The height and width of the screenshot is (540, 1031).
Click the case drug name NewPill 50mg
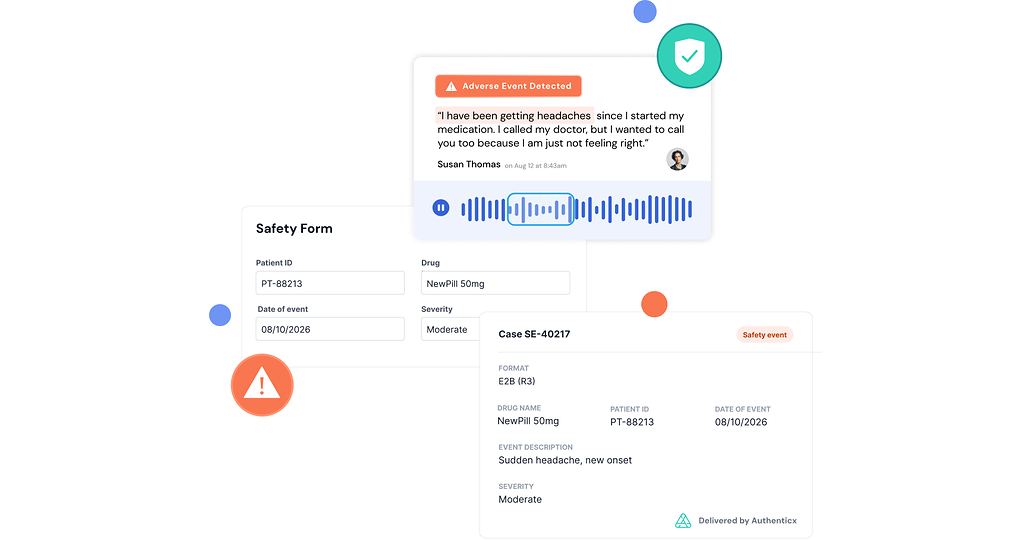click(528, 421)
